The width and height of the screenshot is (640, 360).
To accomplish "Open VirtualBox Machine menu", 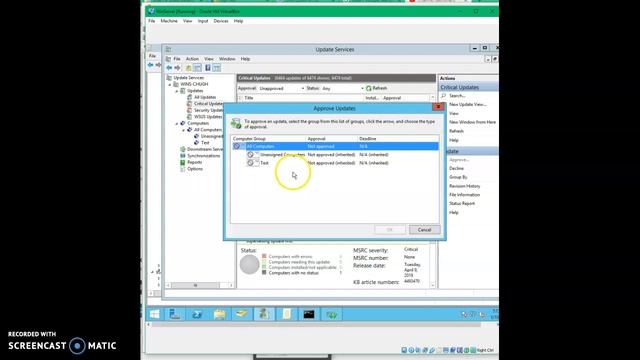I will pyautogui.click(x=169, y=21).
